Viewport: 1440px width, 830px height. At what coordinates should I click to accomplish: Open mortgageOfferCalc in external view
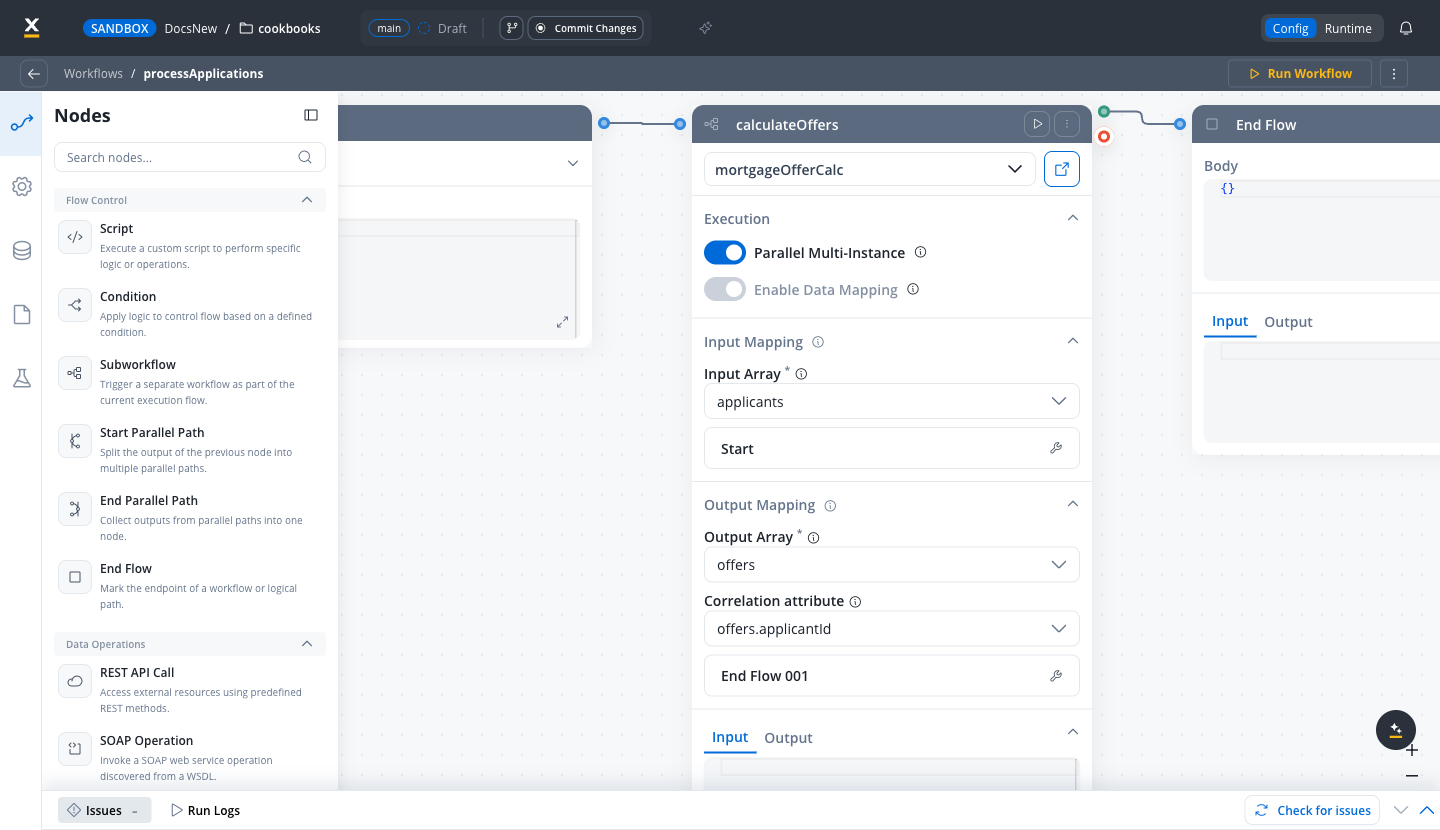tap(1062, 169)
